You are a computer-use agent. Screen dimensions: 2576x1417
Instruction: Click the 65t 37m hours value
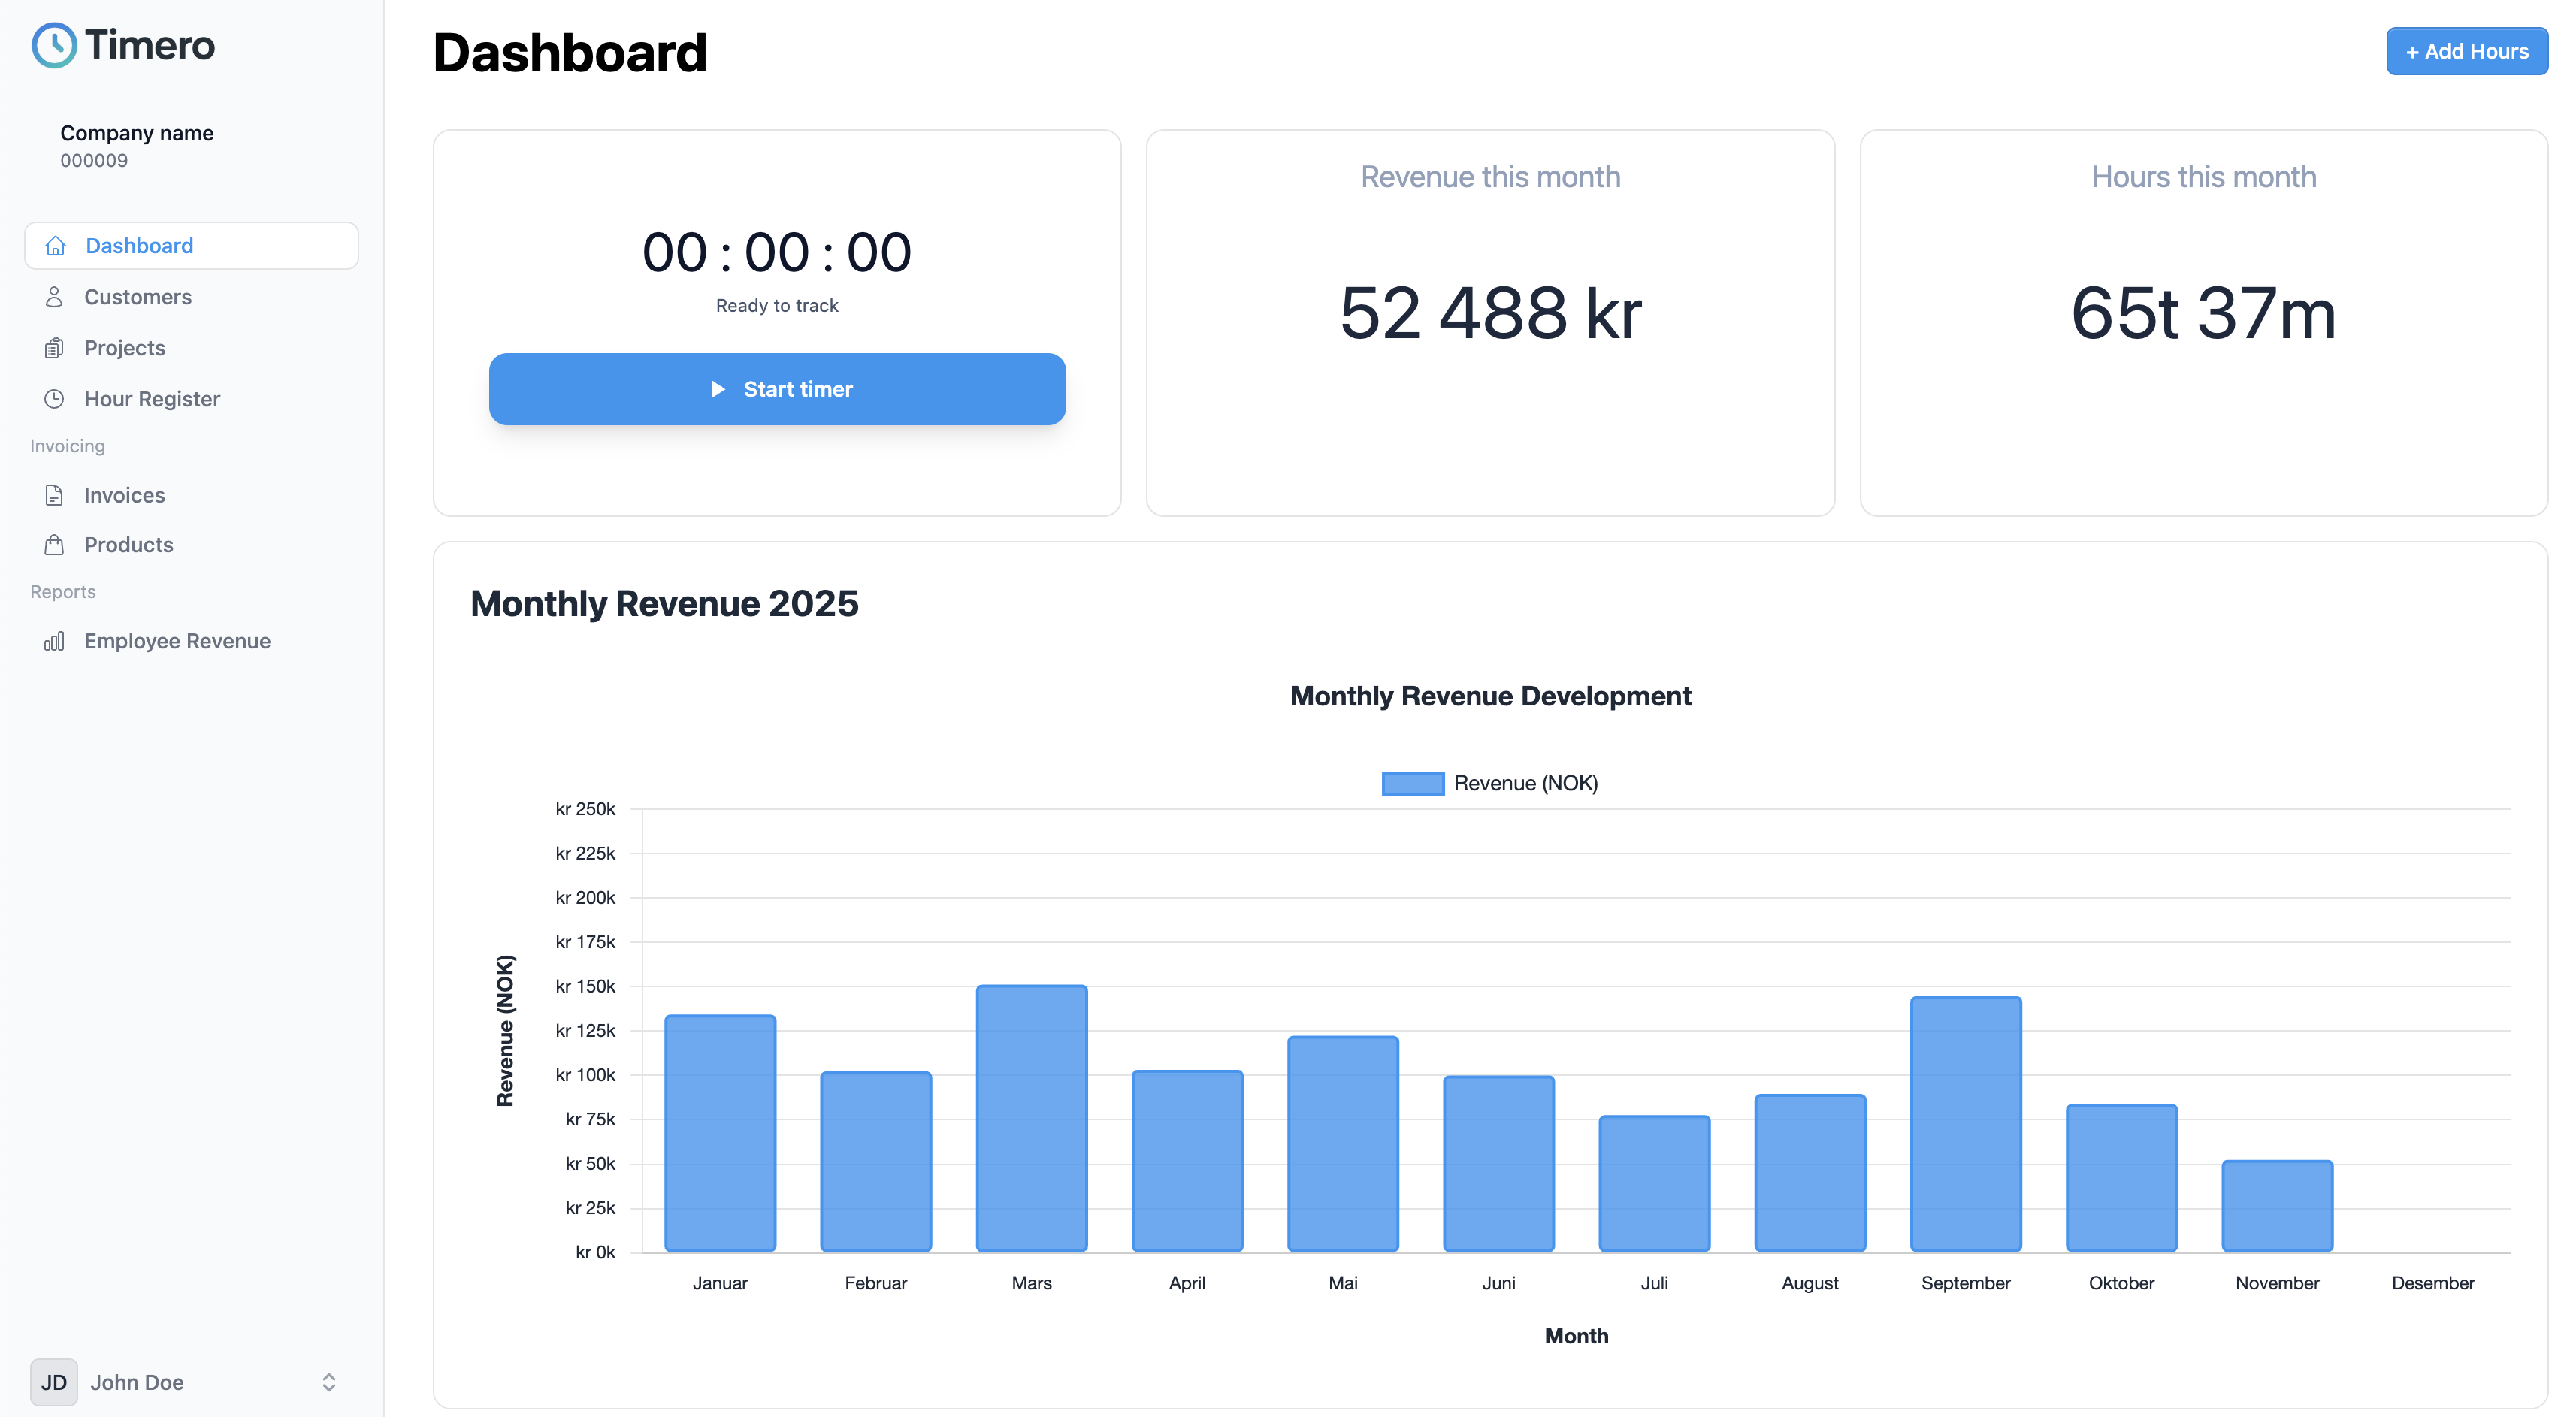coord(2203,313)
